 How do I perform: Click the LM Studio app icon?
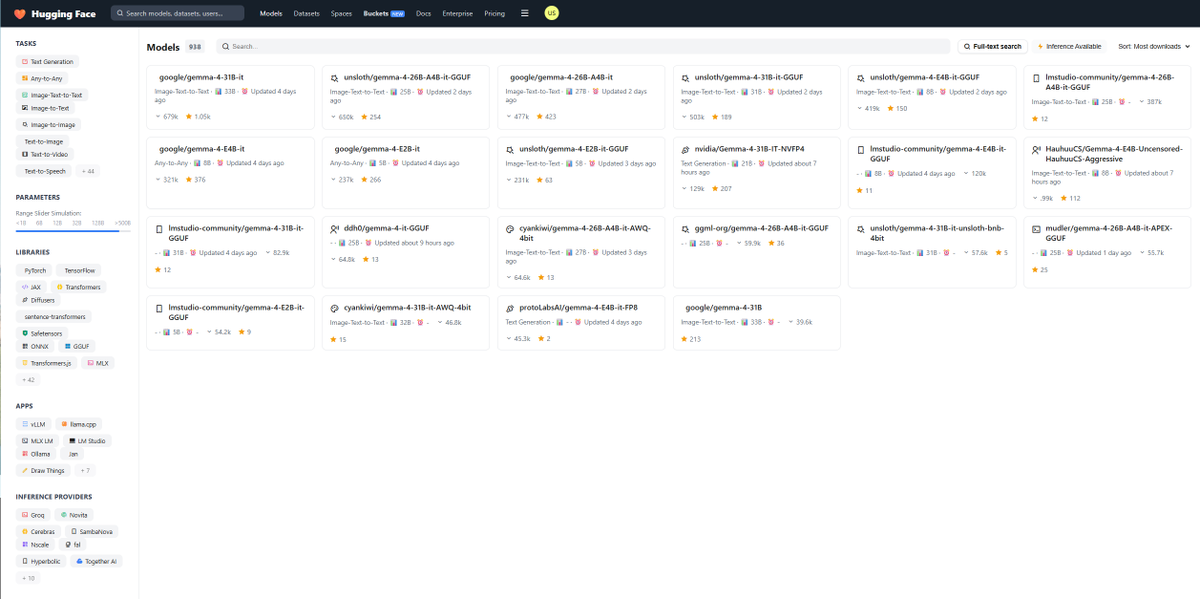pyautogui.click(x=71, y=441)
